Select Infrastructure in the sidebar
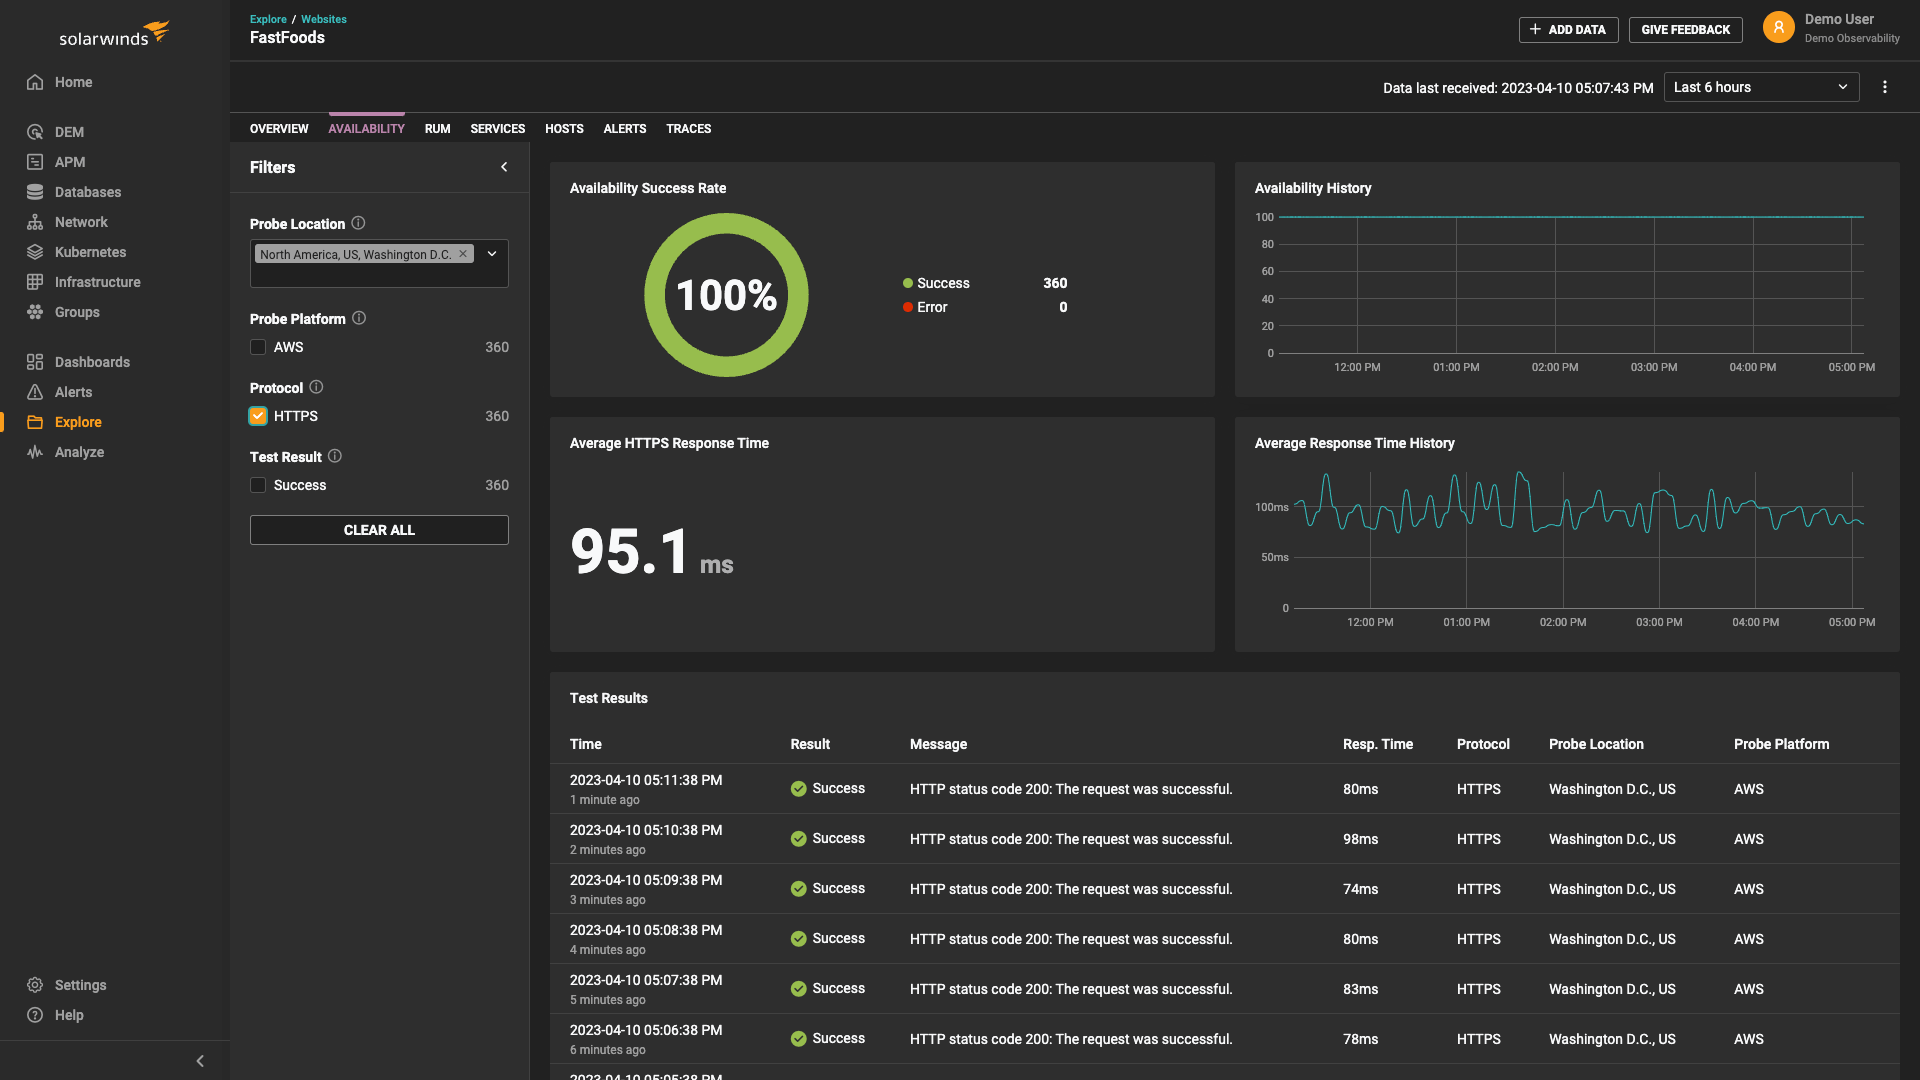The height and width of the screenshot is (1080, 1920). tap(97, 281)
